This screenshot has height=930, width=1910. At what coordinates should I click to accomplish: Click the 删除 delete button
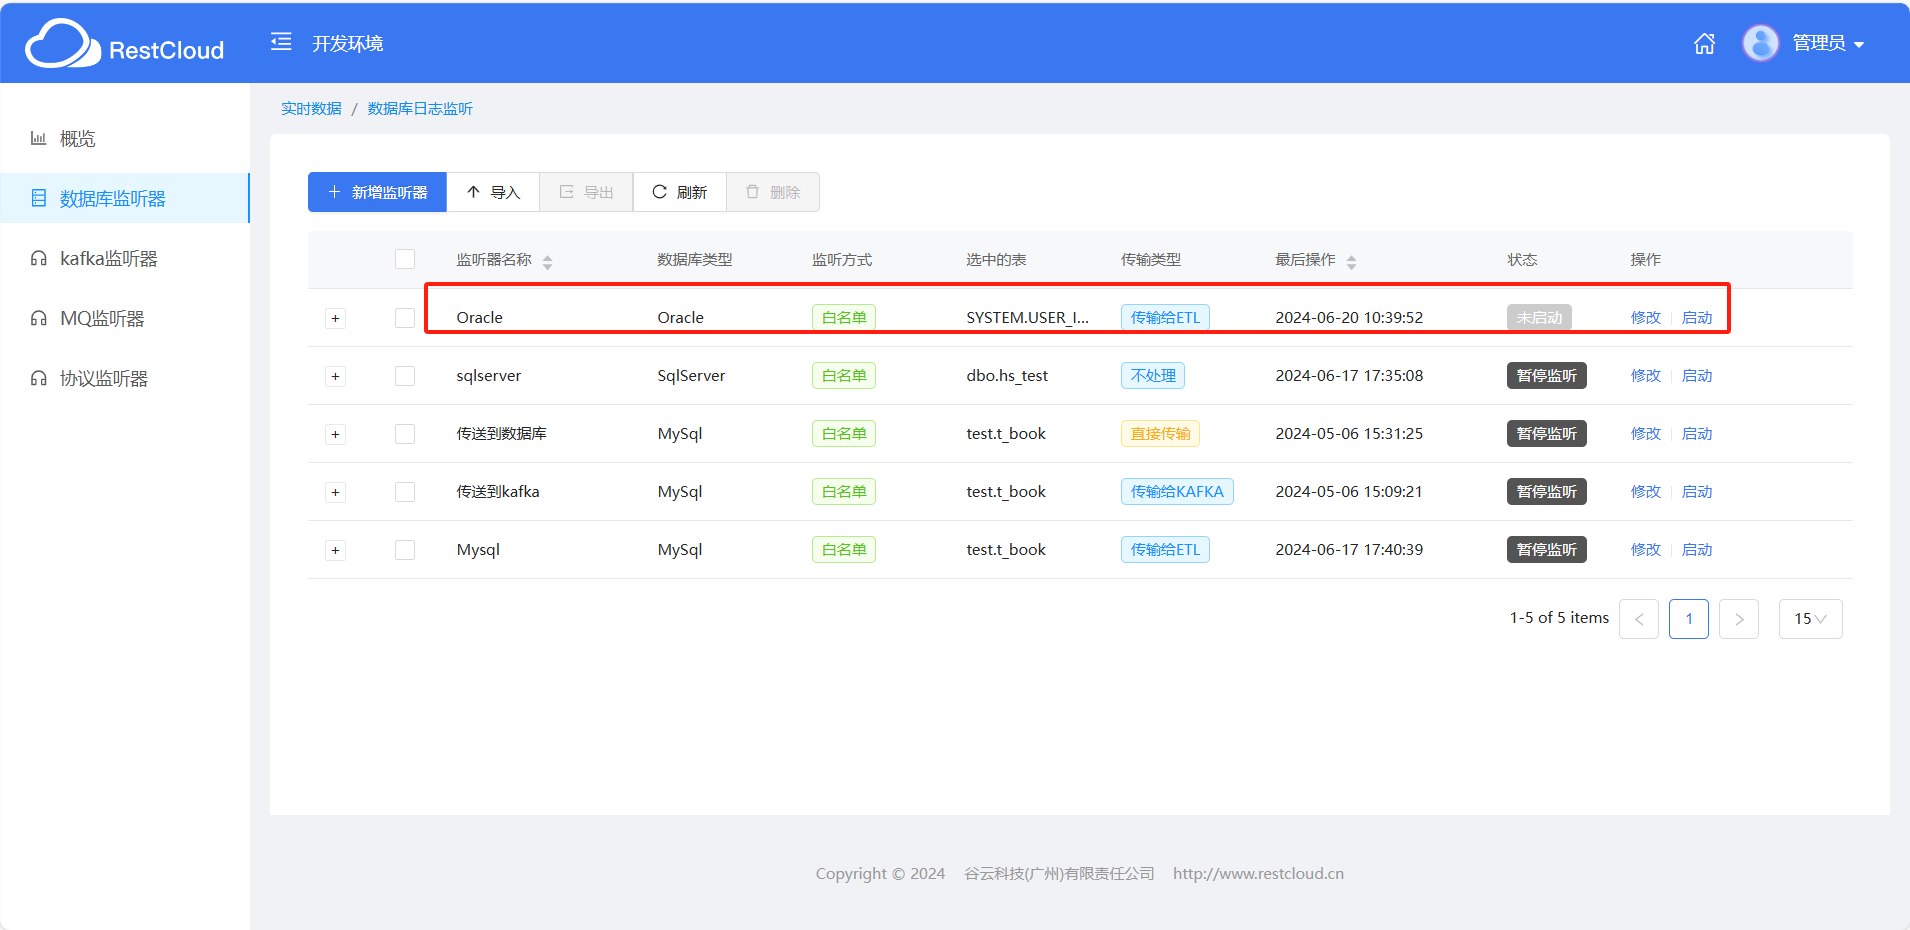[x=773, y=192]
